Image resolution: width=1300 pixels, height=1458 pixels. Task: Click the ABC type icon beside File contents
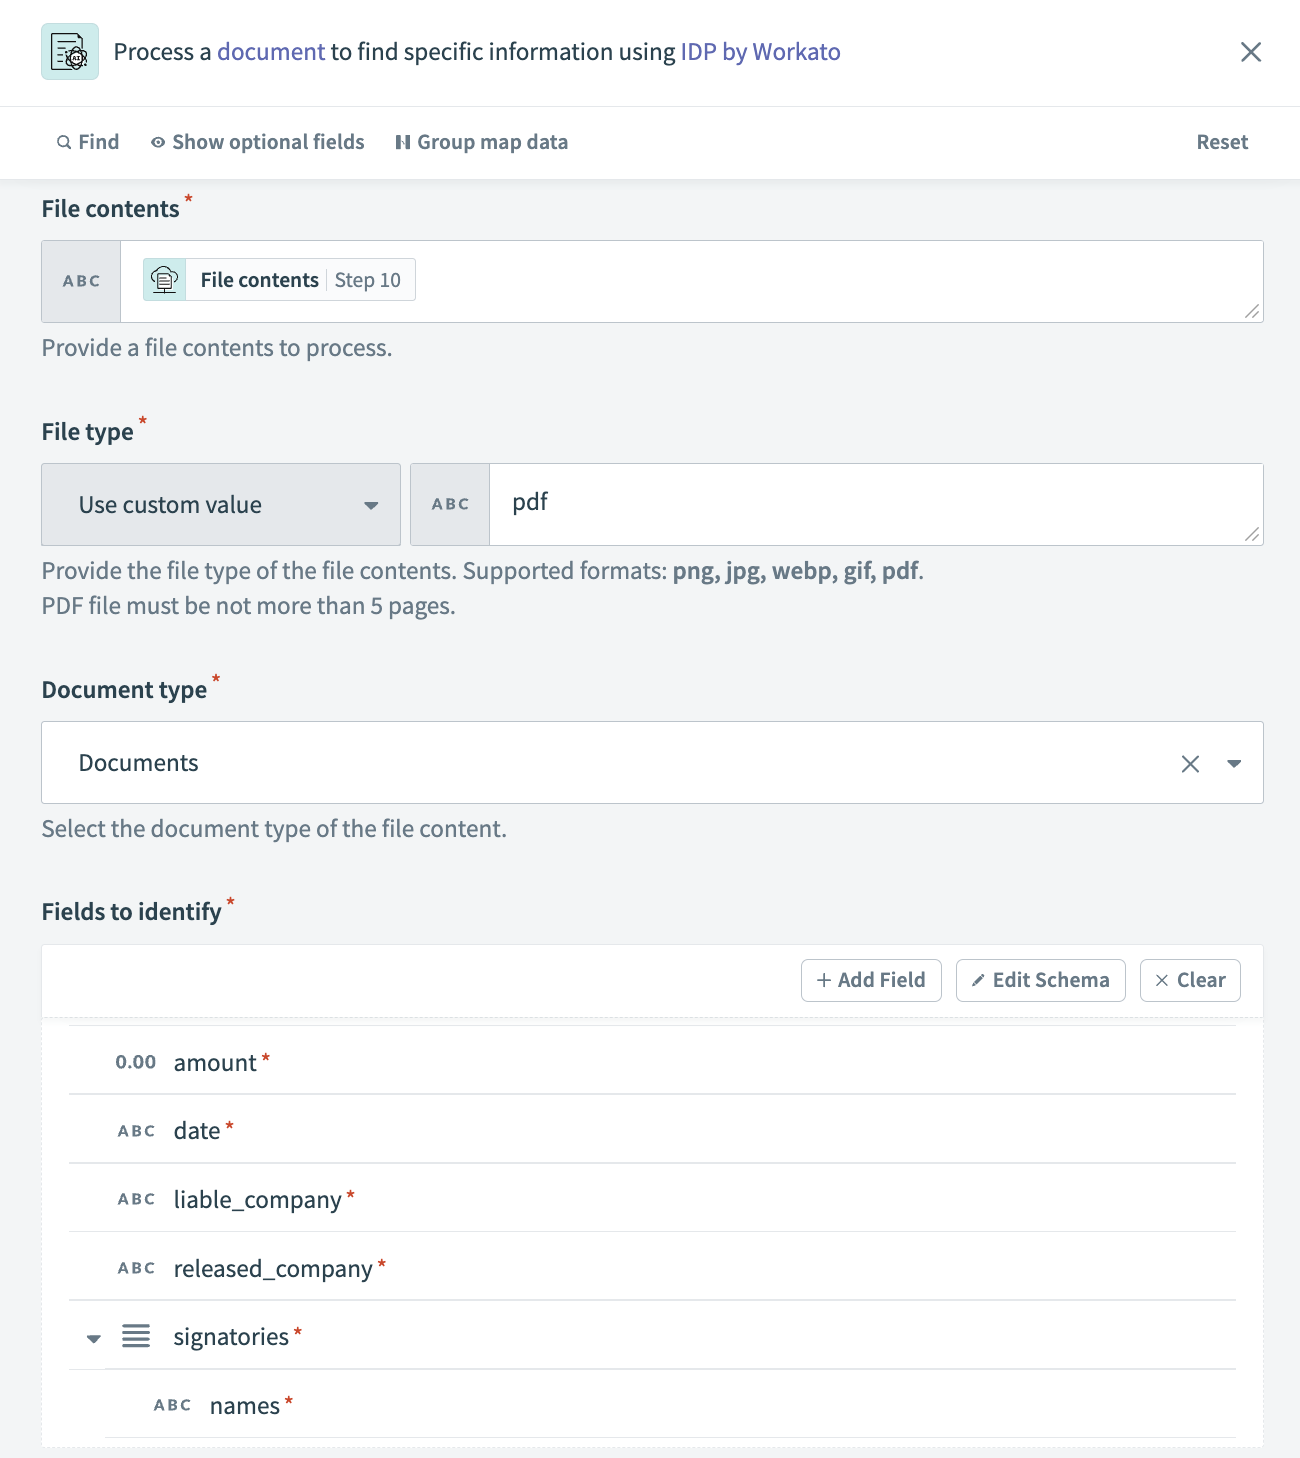click(80, 281)
